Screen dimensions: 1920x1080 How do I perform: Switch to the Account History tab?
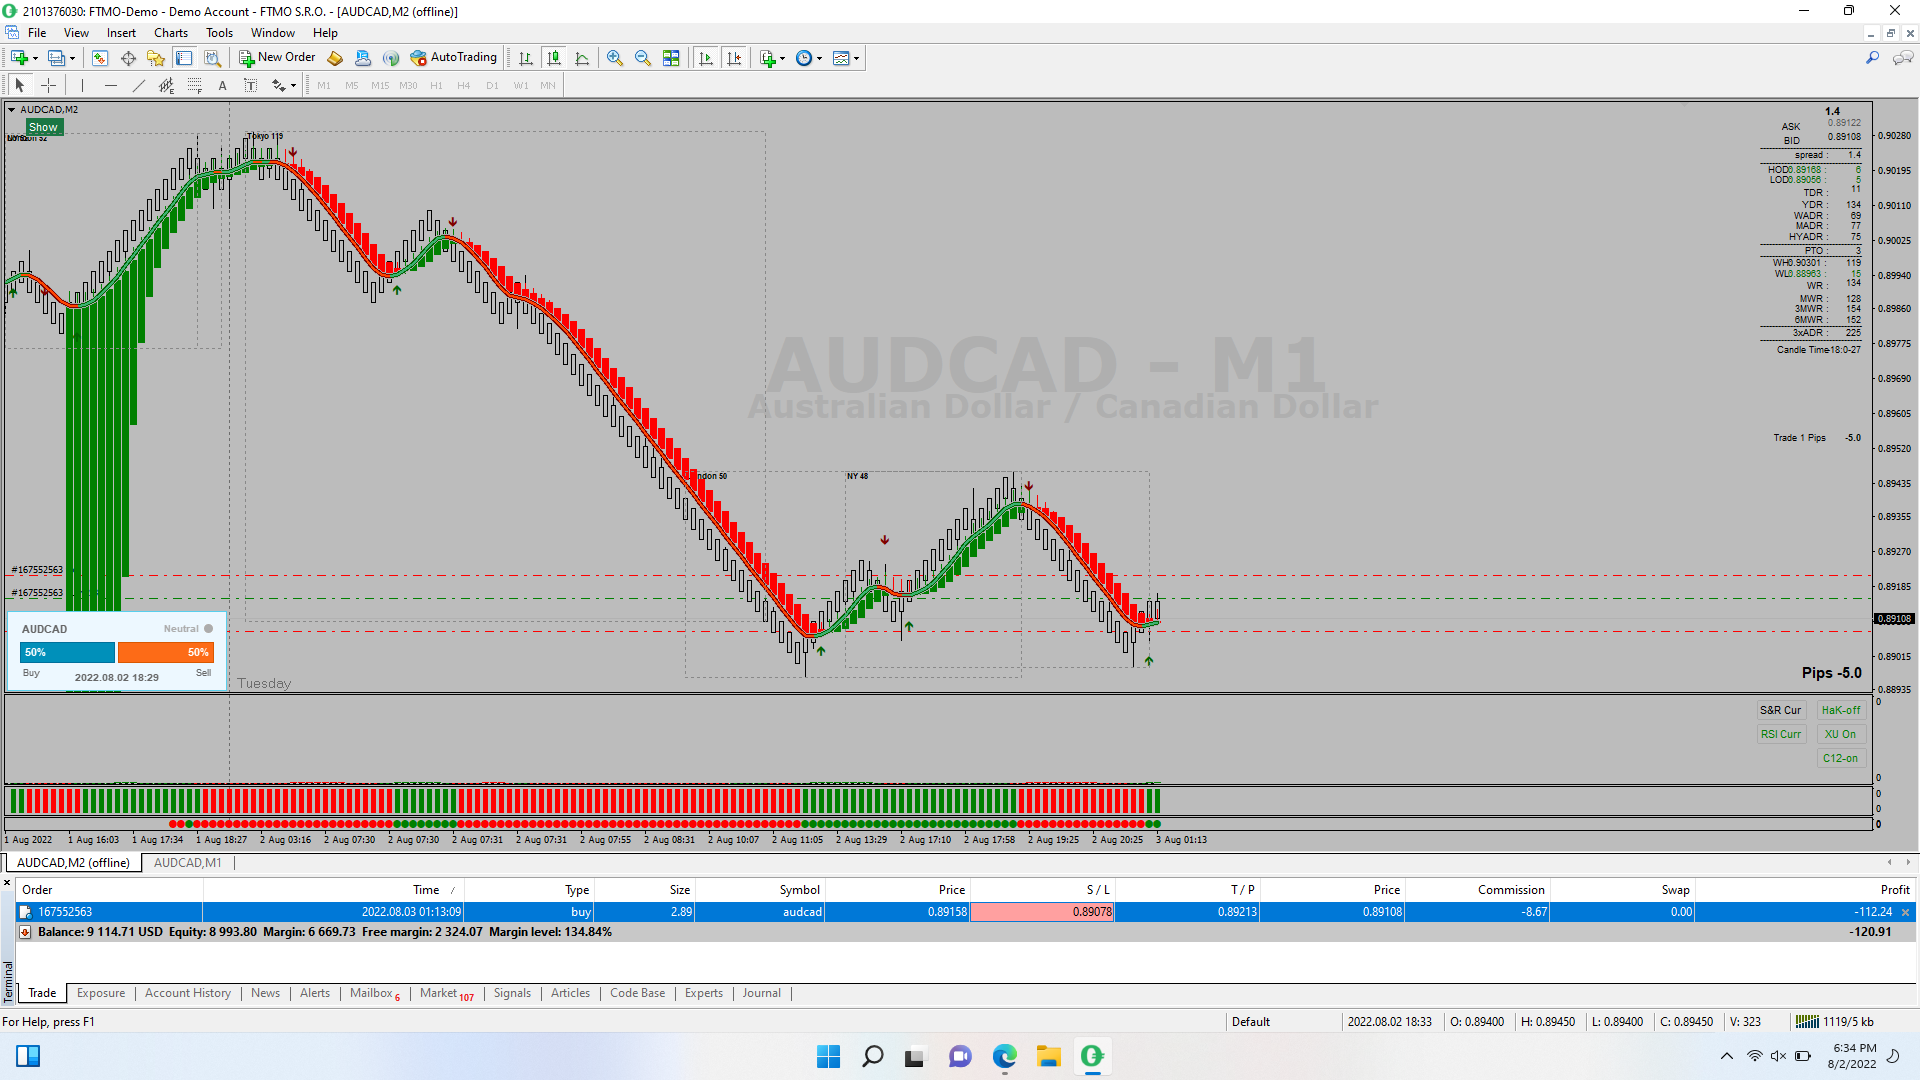[188, 993]
